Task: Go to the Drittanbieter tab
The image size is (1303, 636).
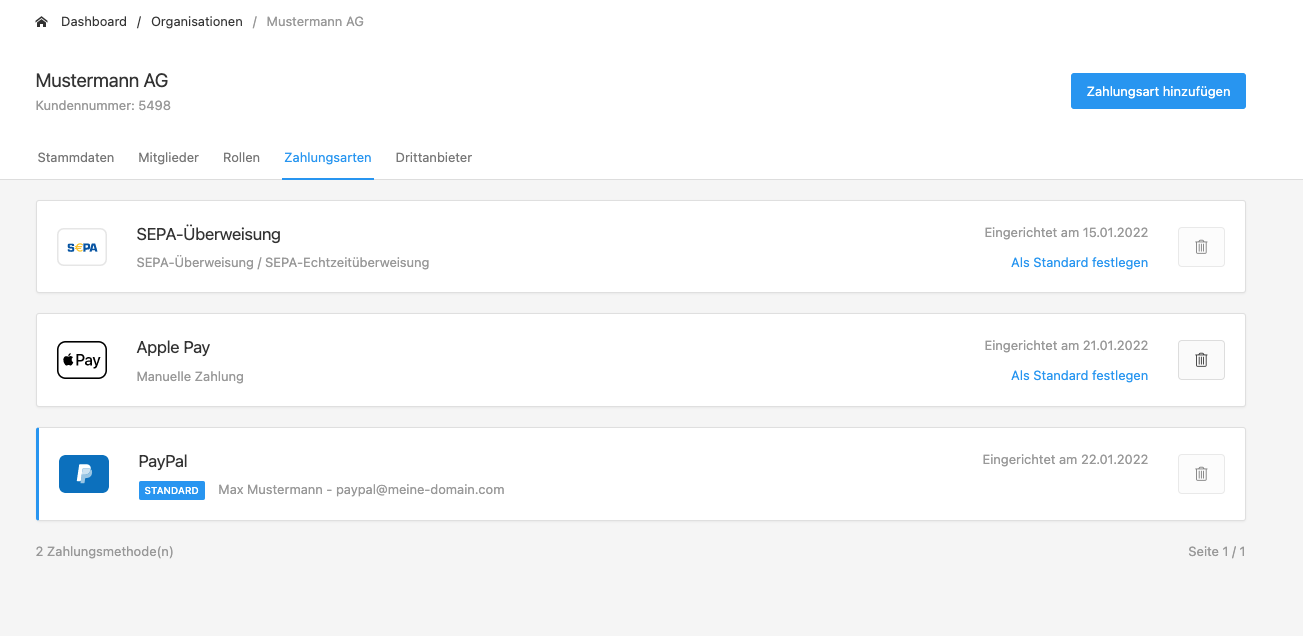Action: [x=434, y=158]
